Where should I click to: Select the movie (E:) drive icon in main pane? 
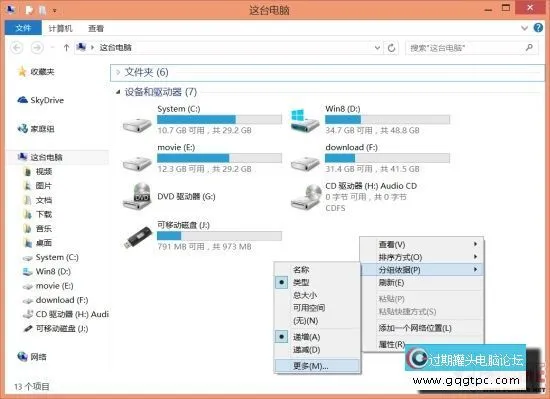(137, 163)
